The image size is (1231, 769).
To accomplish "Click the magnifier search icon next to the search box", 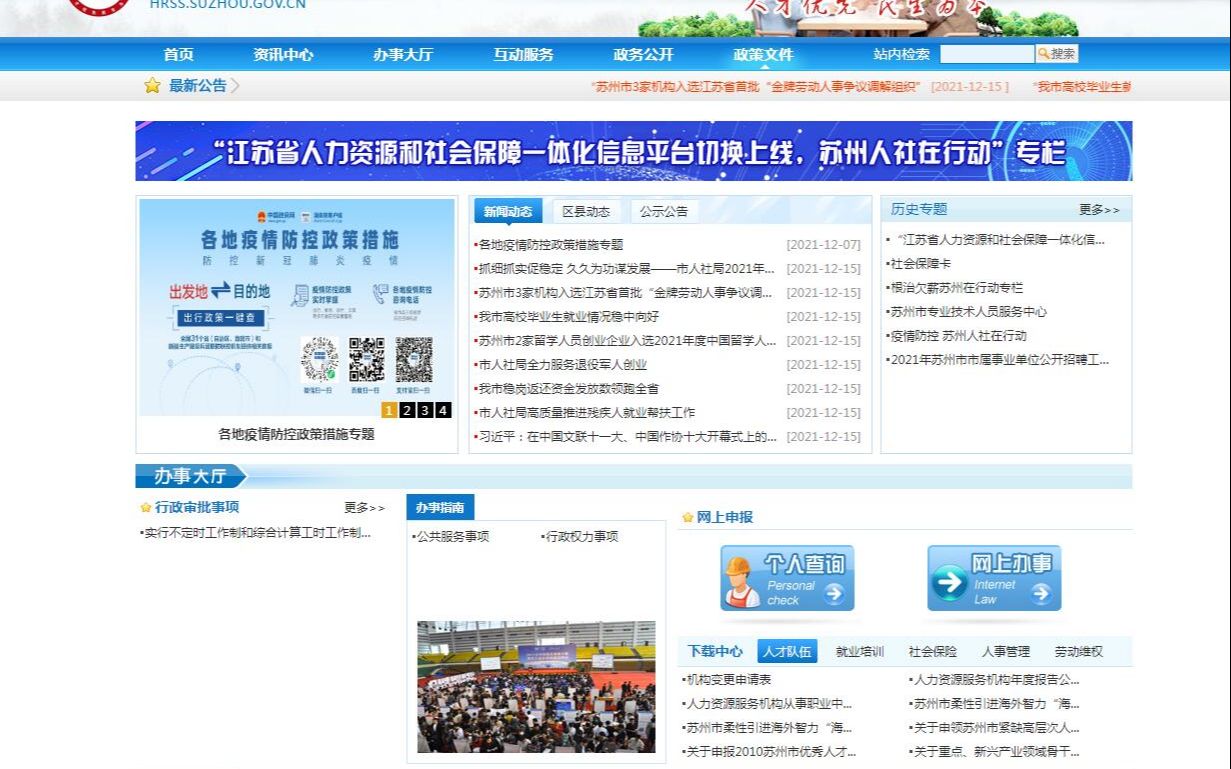I will (1043, 53).
